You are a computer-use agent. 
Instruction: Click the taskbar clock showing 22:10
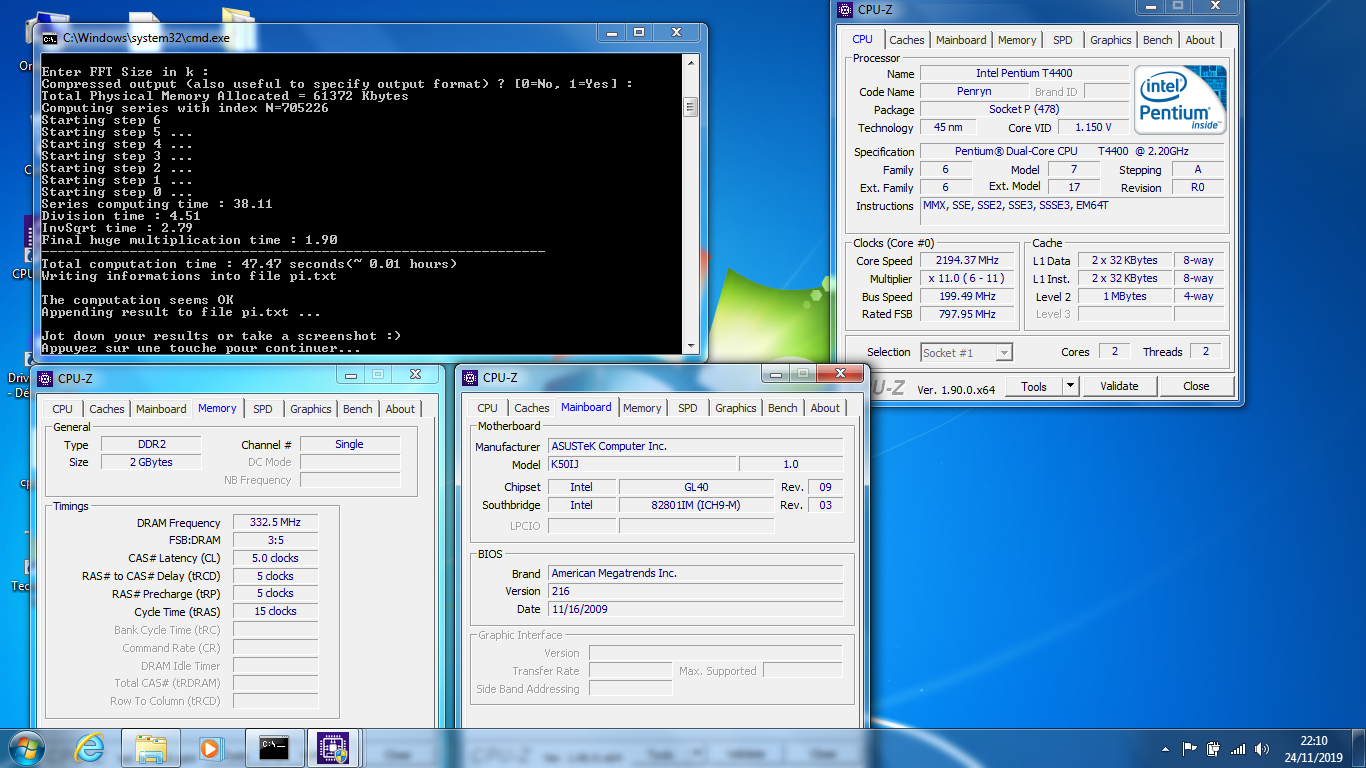pyautogui.click(x=1314, y=748)
